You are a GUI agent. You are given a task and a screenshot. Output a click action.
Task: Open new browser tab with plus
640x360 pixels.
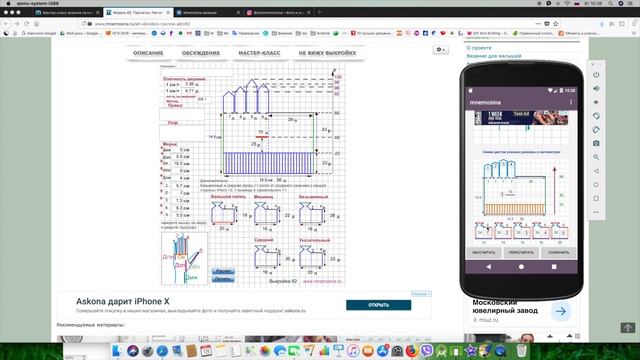point(319,13)
